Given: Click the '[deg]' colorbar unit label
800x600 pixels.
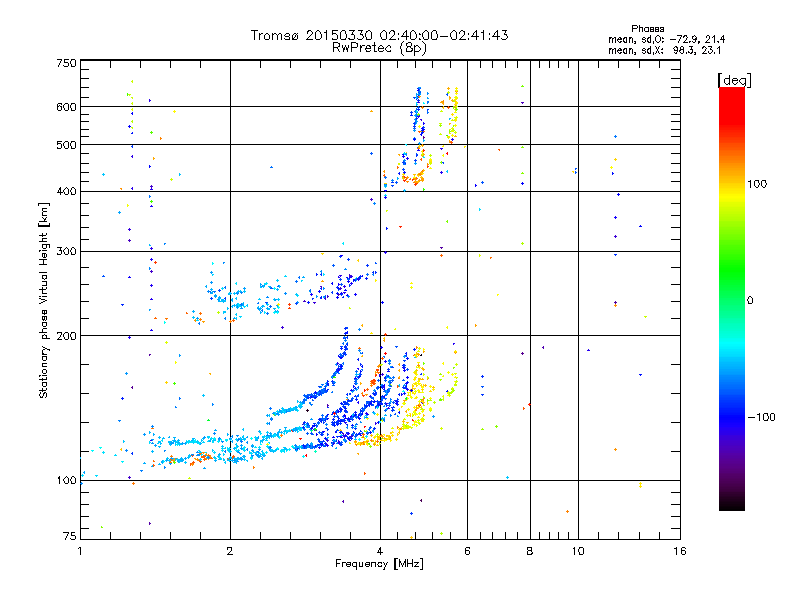Looking at the screenshot, I should pos(734,81).
